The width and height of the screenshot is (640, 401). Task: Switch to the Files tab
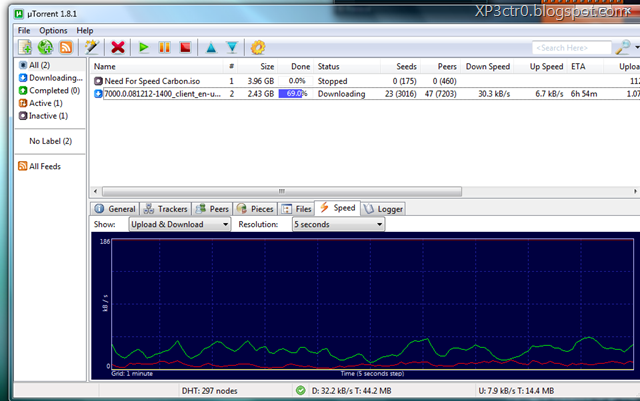296,209
